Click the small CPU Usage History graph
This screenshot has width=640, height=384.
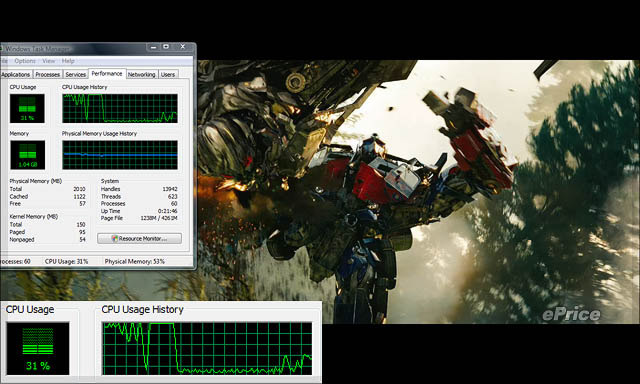click(120, 109)
